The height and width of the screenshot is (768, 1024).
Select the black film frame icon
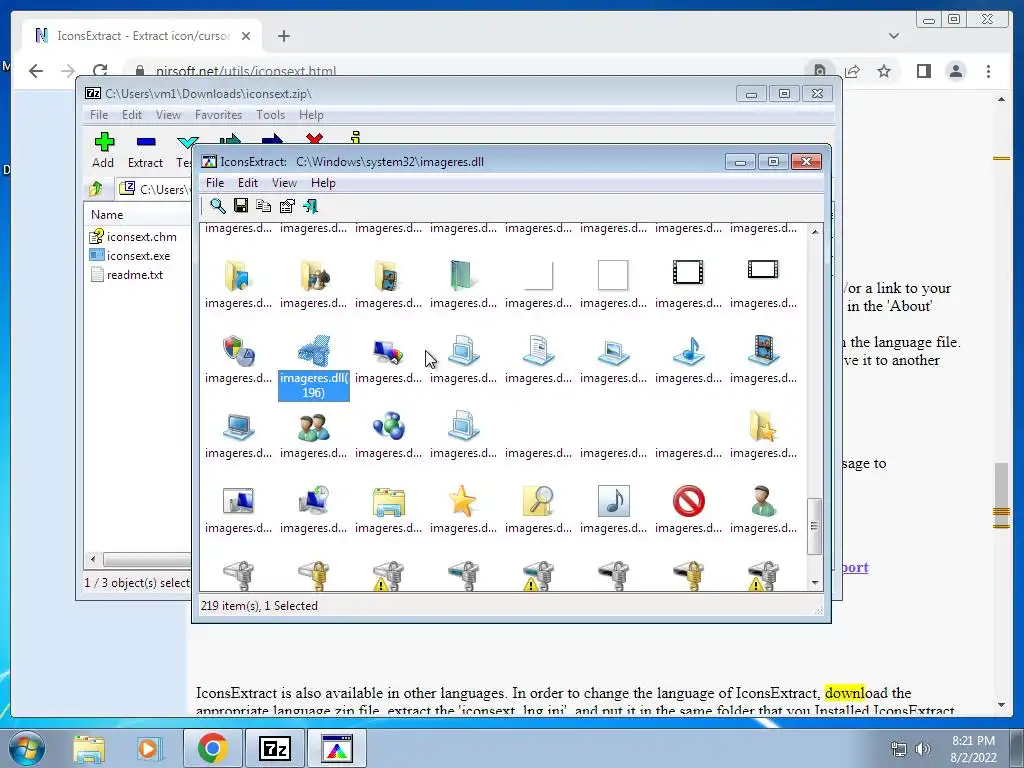[x=688, y=272]
